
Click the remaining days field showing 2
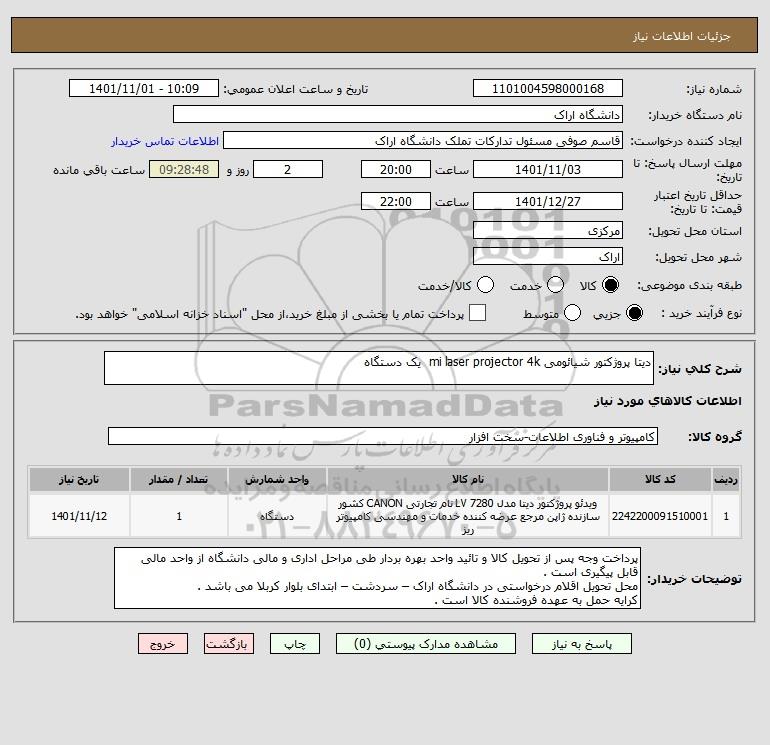click(x=288, y=169)
